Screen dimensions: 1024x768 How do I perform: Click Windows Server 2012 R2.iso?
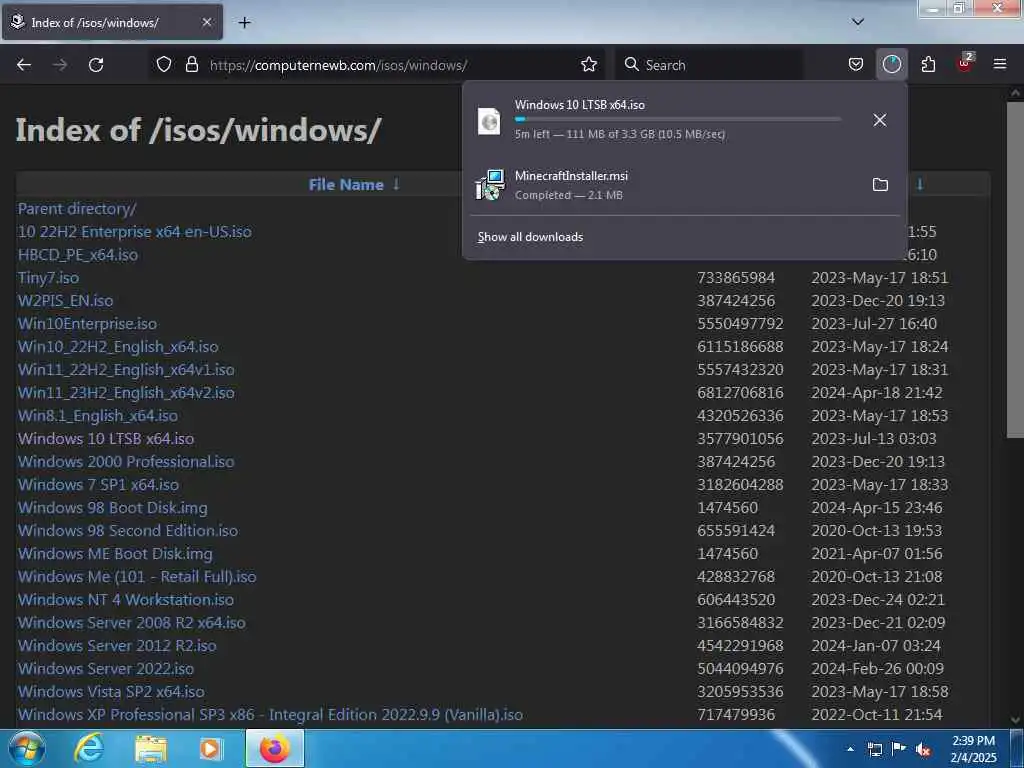pyautogui.click(x=117, y=645)
